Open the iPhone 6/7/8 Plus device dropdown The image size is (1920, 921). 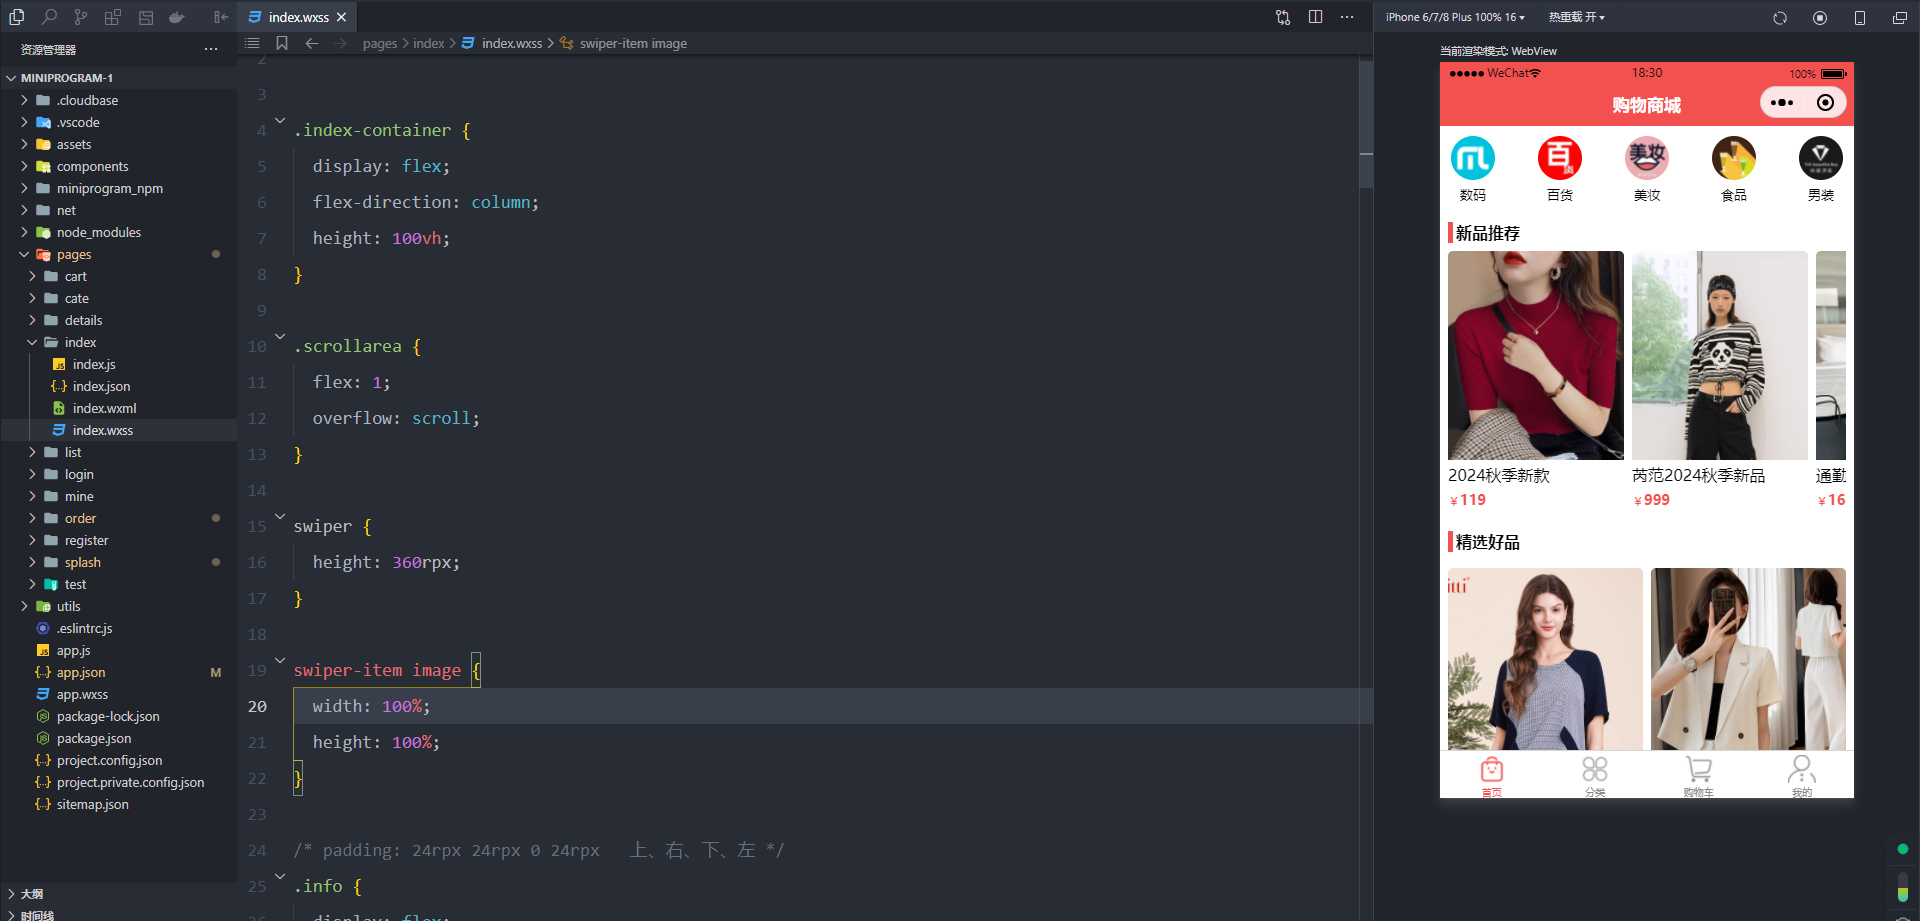click(x=1455, y=17)
